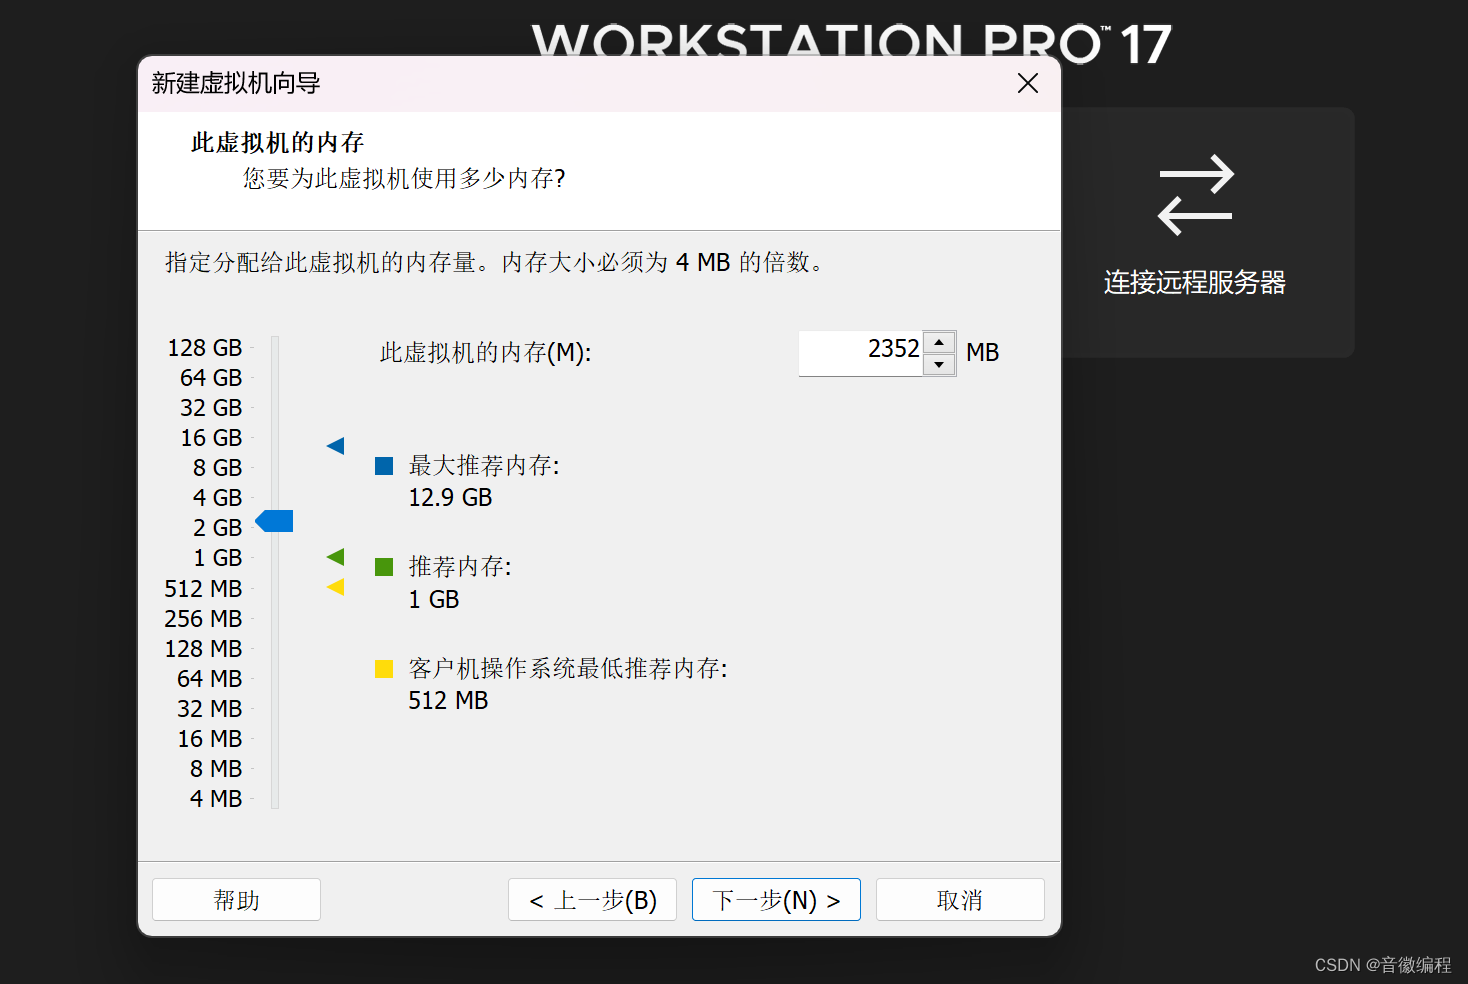1468x984 pixels.
Task: Click the 连接远程服务器 label
Action: (x=1195, y=283)
